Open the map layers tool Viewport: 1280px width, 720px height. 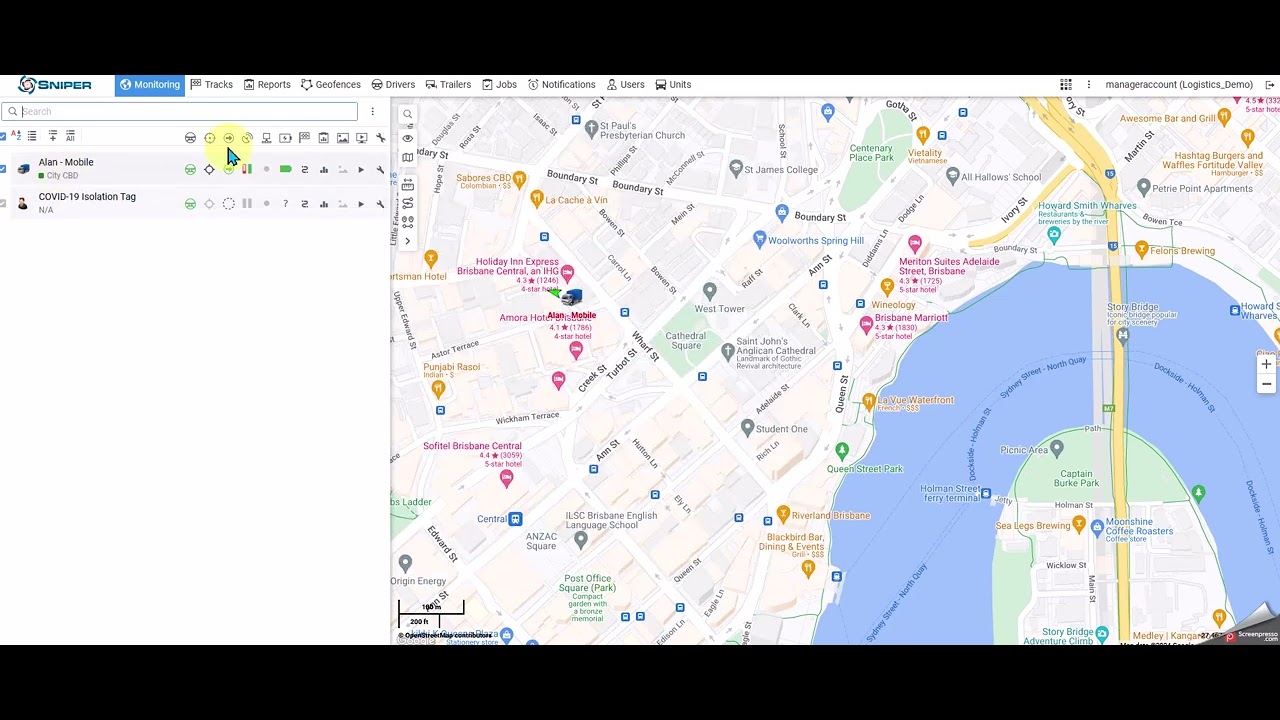click(x=407, y=158)
